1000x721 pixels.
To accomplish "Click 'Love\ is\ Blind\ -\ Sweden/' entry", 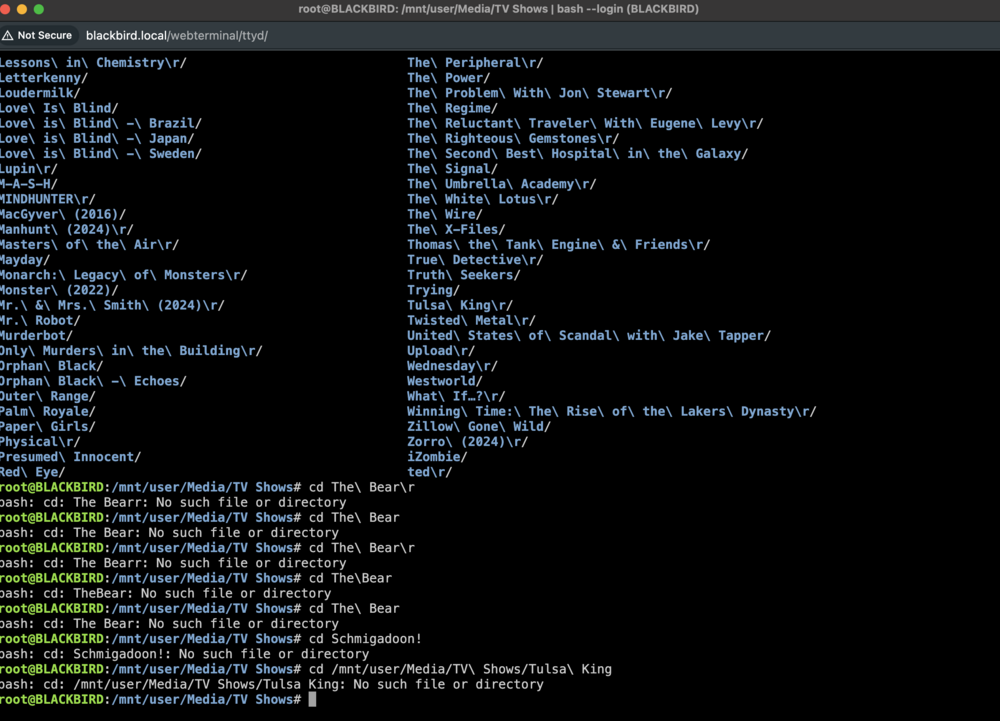I will tap(101, 154).
